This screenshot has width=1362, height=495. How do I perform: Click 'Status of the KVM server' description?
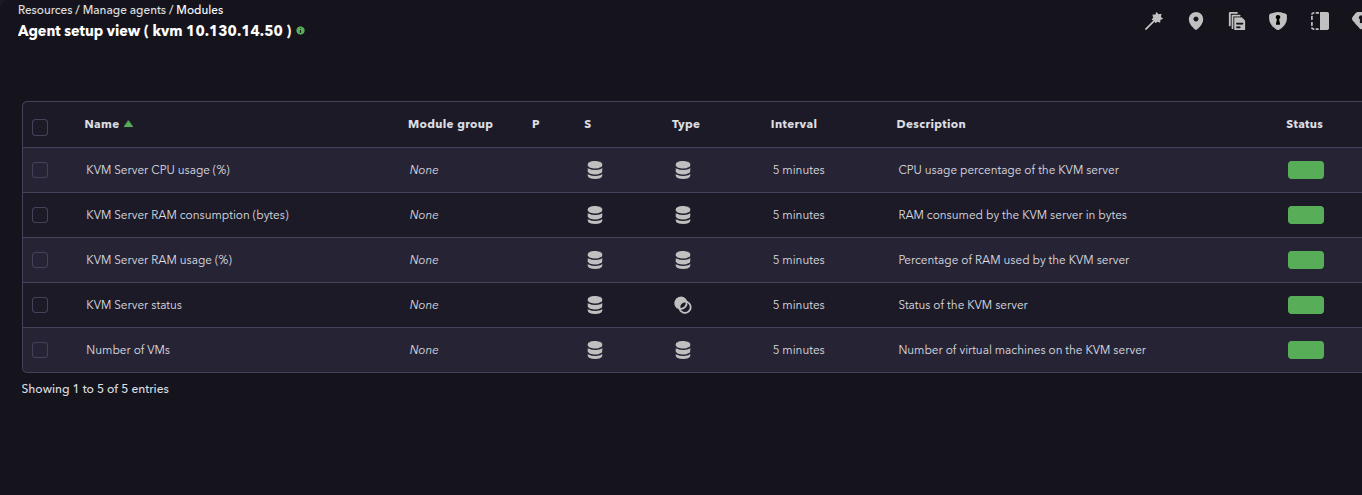(x=963, y=305)
